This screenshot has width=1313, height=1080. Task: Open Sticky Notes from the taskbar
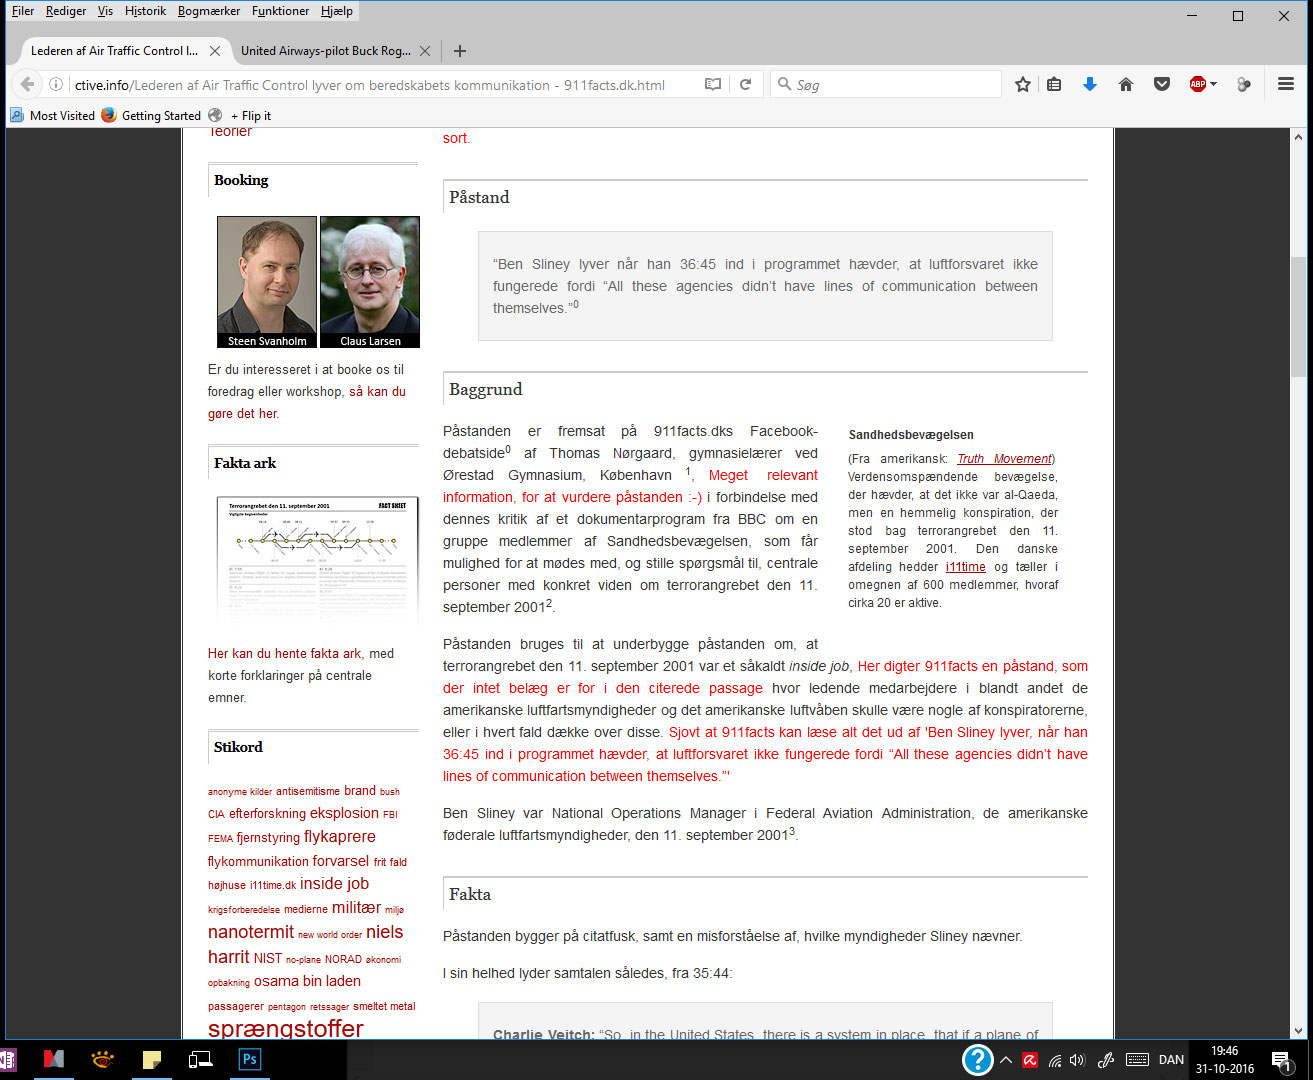pos(151,1060)
